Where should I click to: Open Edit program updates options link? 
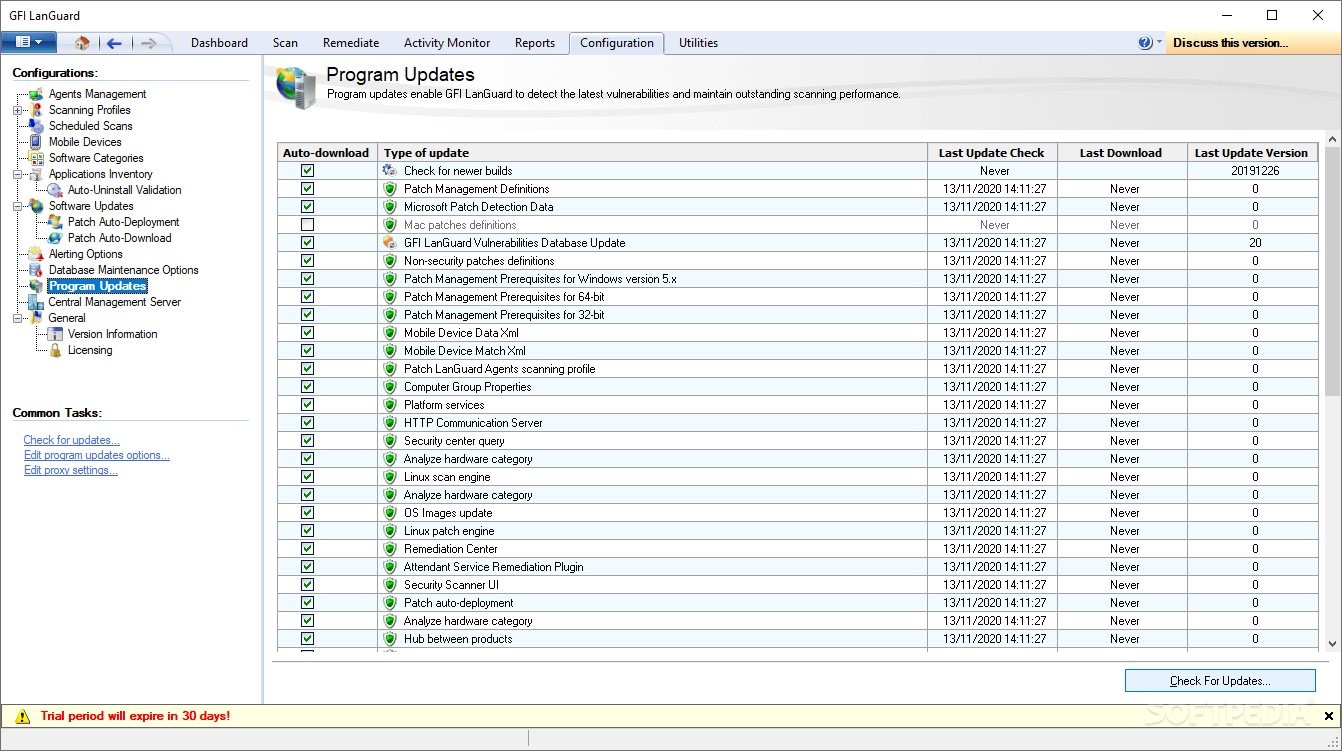pos(97,455)
